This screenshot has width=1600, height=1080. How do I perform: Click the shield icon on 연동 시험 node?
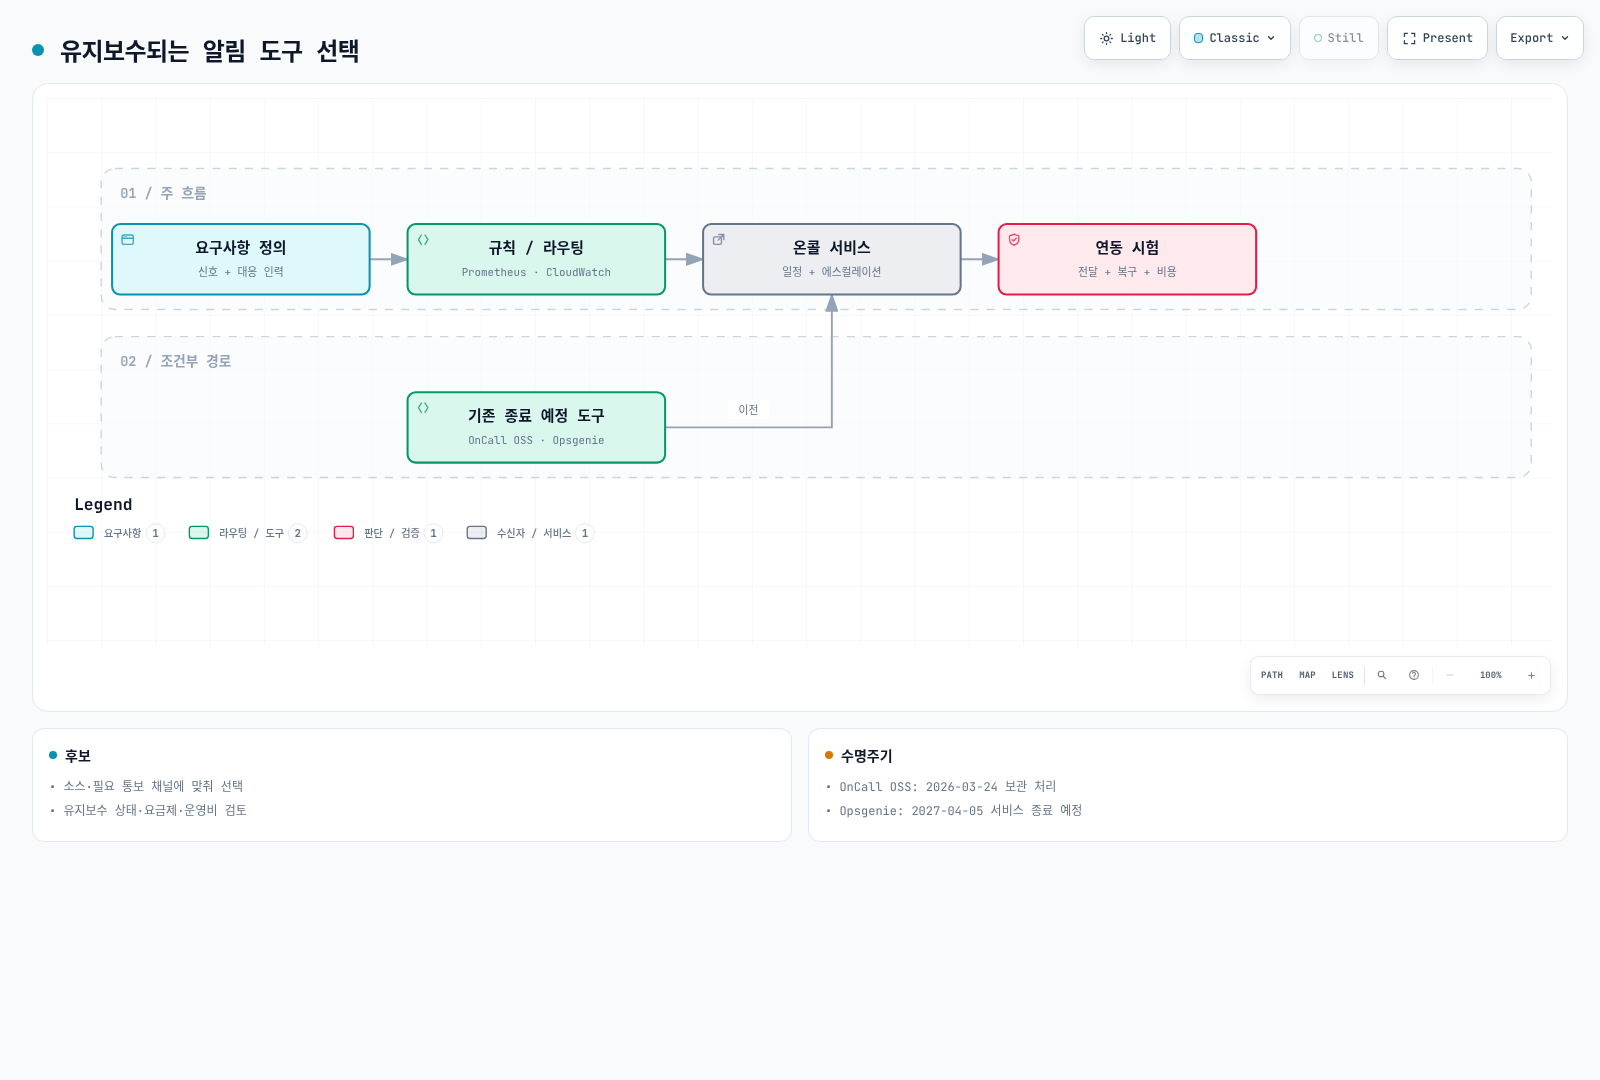(x=1014, y=240)
